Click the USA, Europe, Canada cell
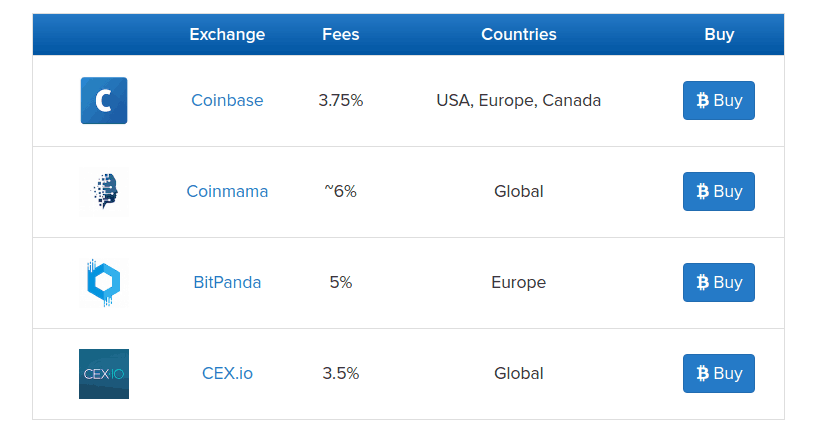840x432 pixels. [519, 100]
